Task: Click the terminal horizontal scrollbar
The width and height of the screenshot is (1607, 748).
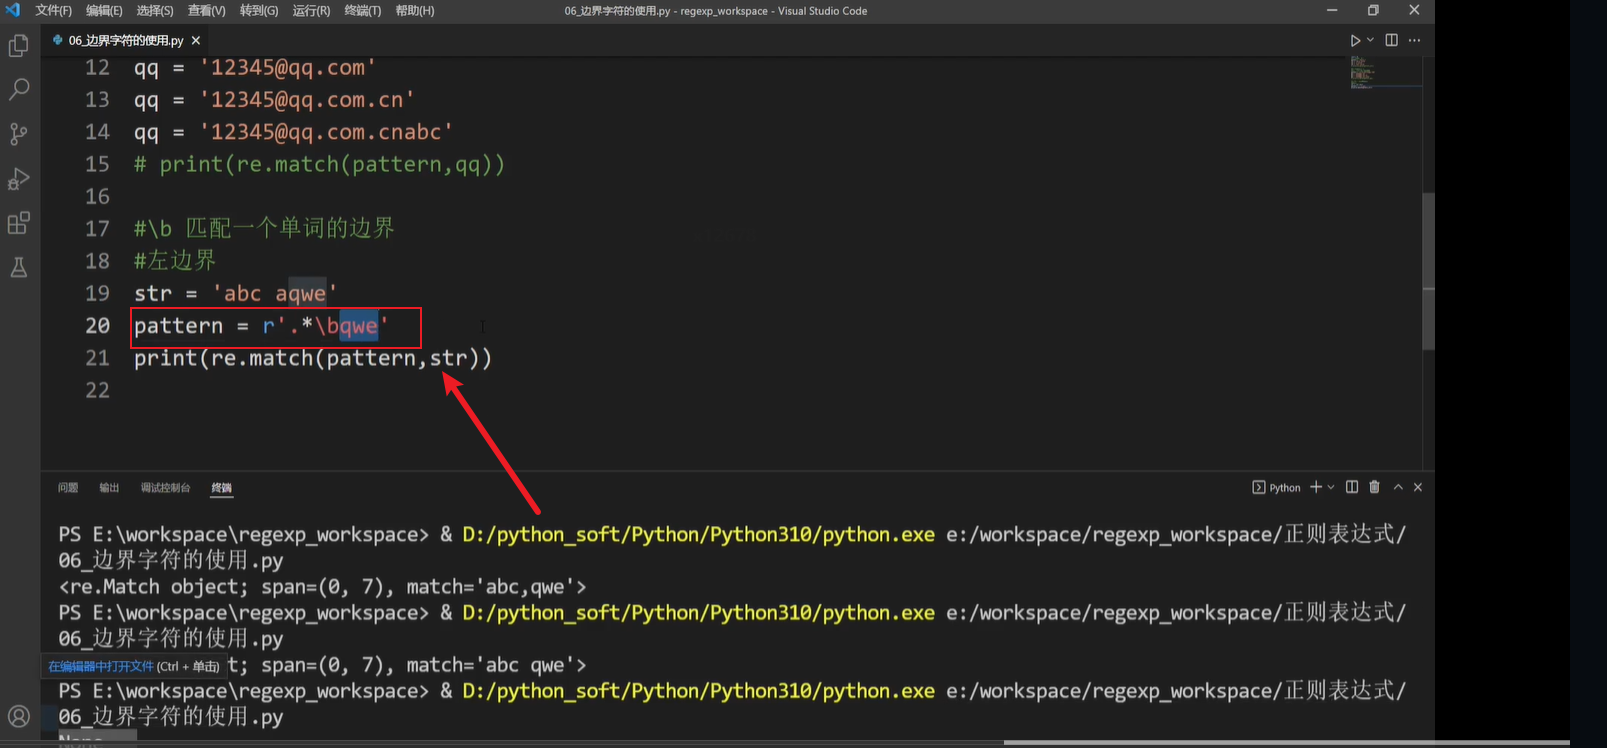Action: (x=1285, y=743)
